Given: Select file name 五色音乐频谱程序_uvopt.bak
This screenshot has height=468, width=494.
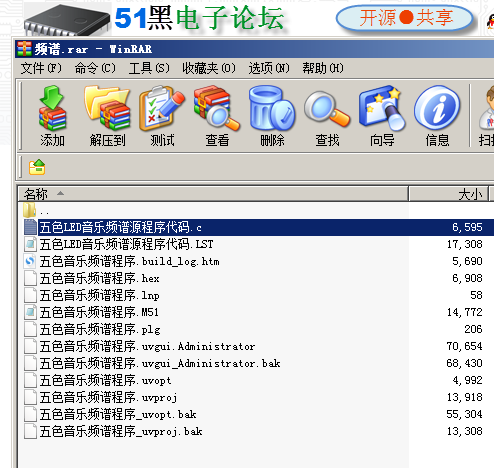Looking at the screenshot, I should (118, 414).
